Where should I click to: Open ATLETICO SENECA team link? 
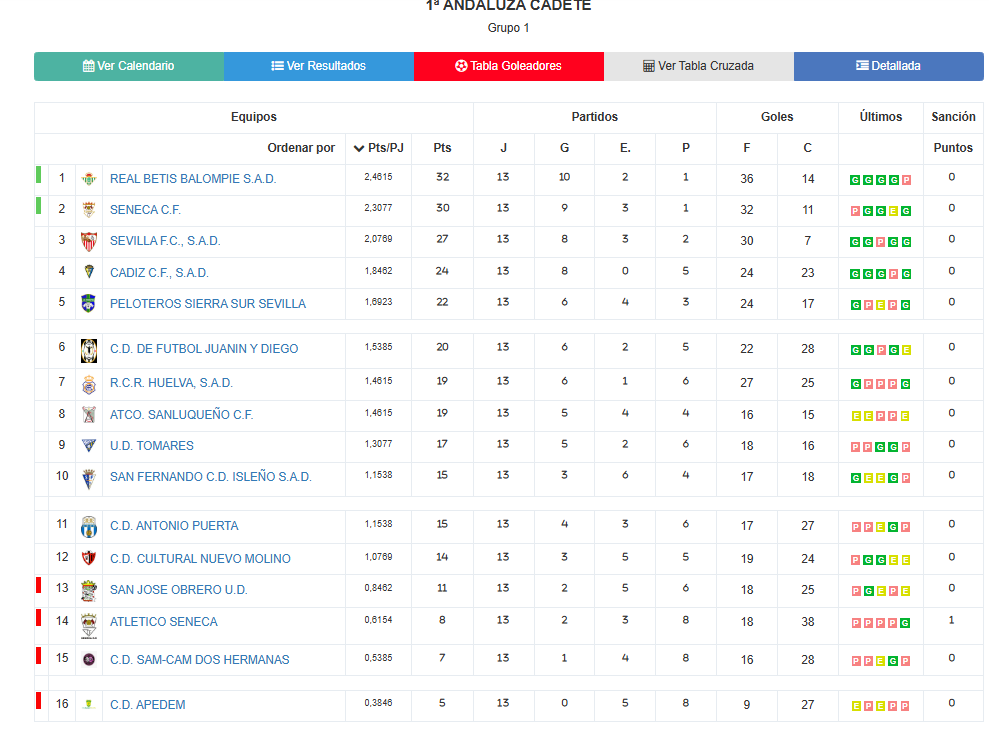163,622
